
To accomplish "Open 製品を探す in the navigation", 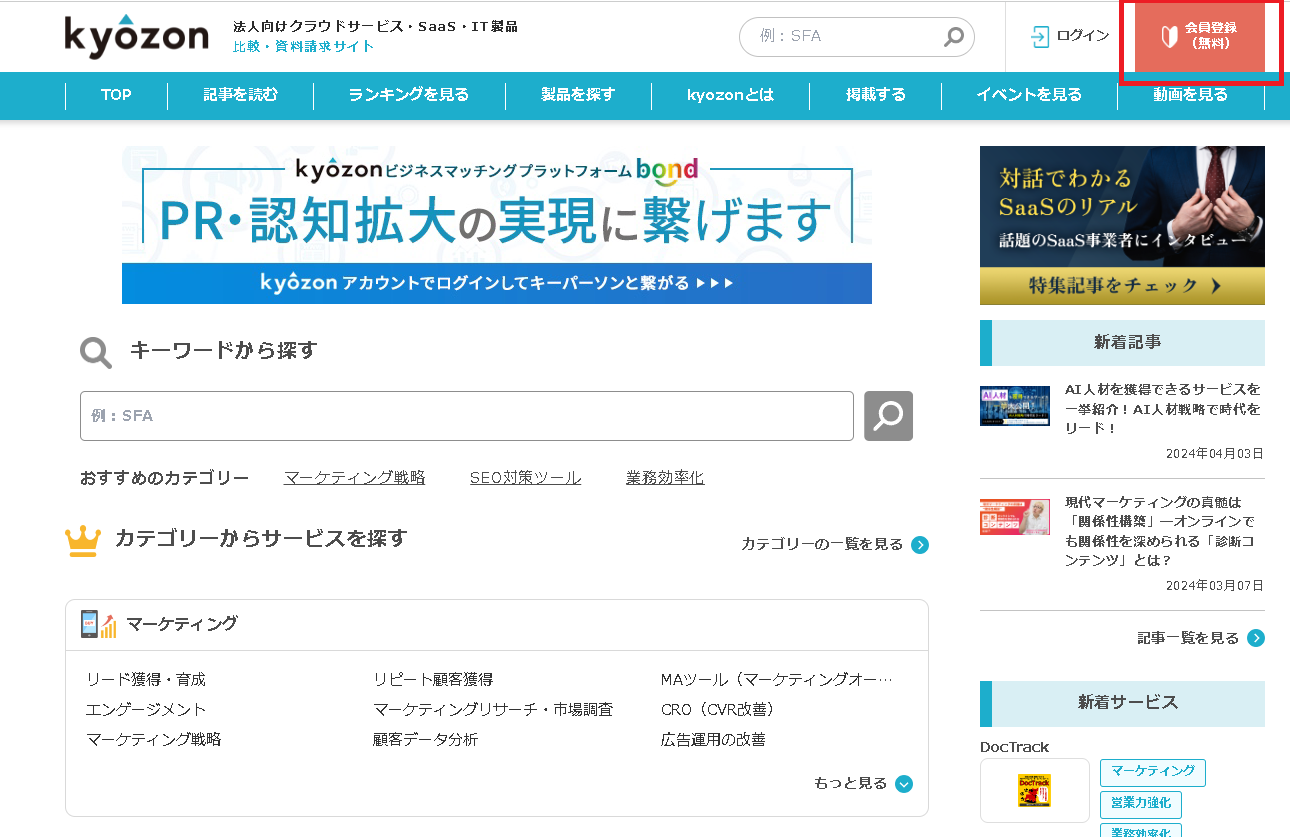I will [x=578, y=95].
